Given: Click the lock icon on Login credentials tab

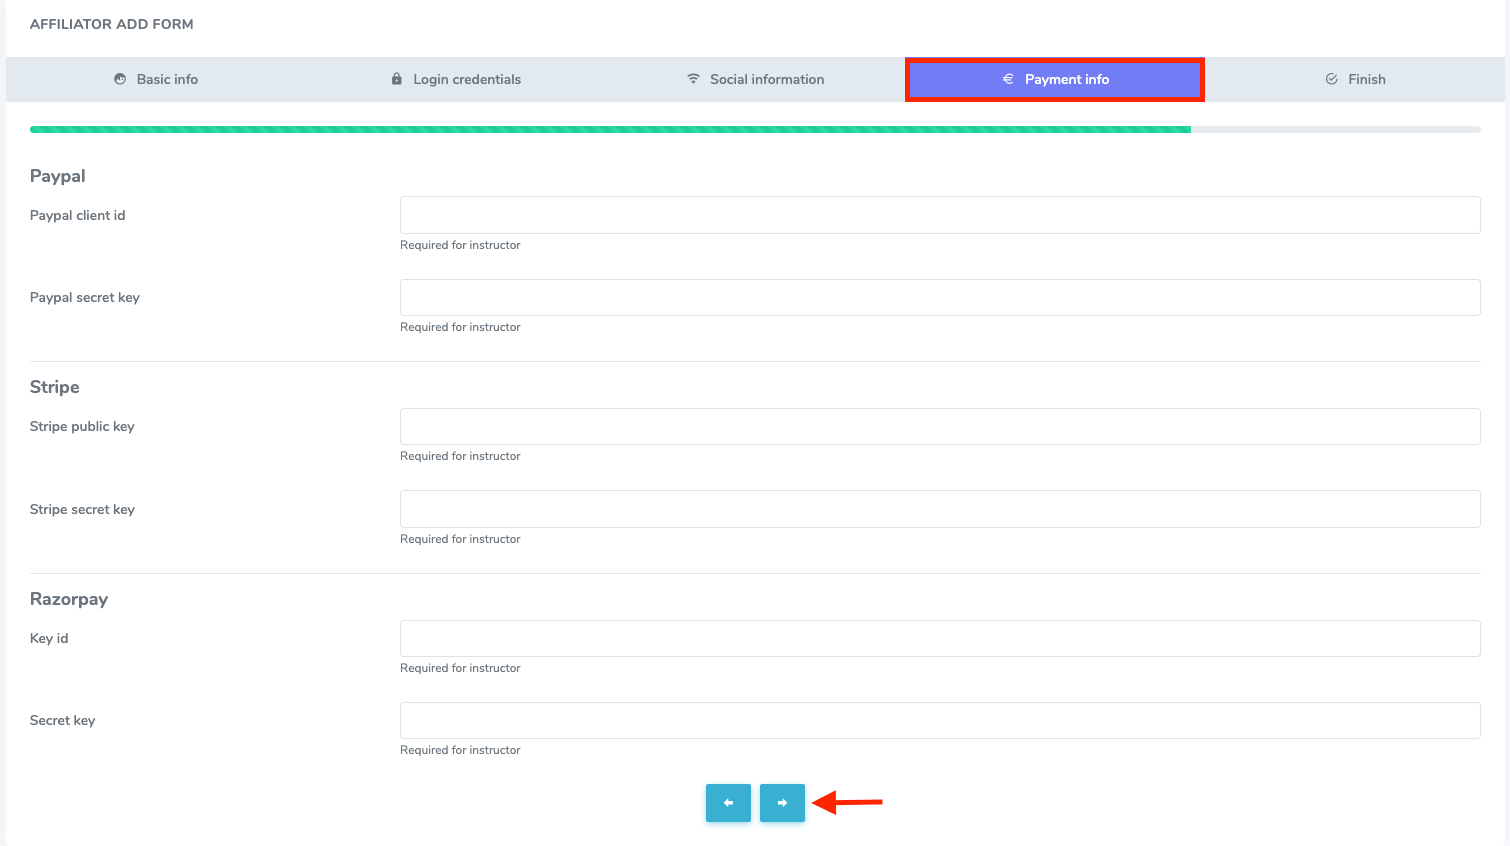Looking at the screenshot, I should tap(397, 79).
